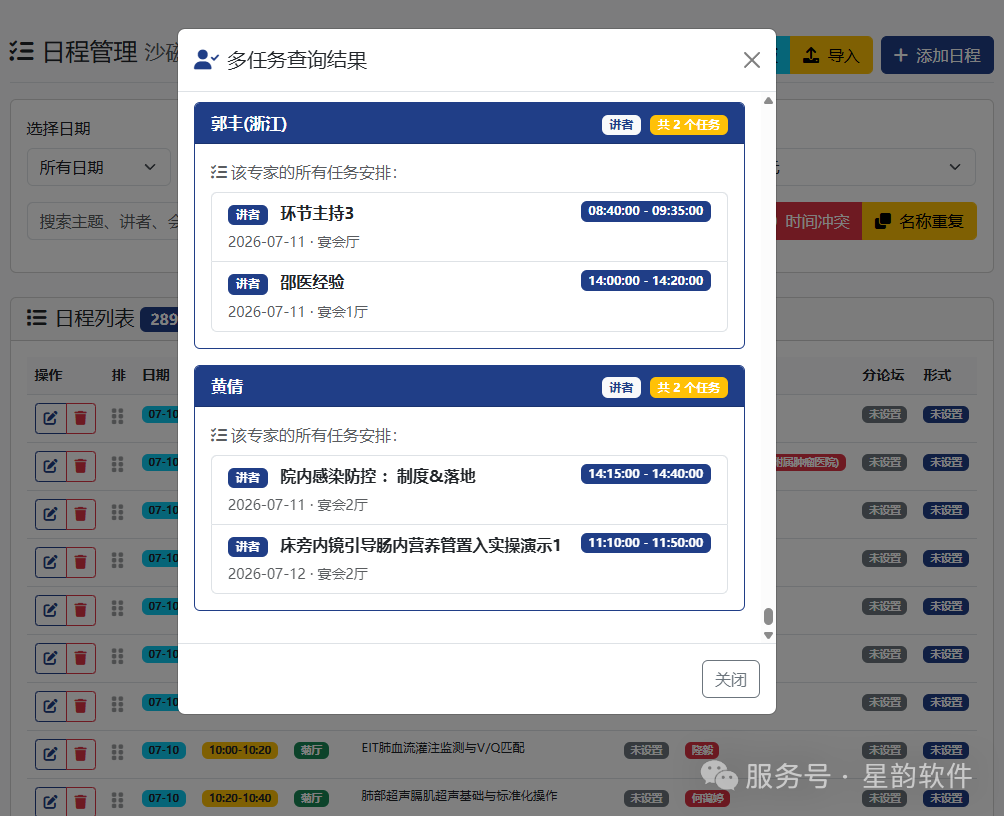1004x816 pixels.
Task: Click the 08:40:00 - 09:35:00 time badge
Action: click(x=645, y=211)
